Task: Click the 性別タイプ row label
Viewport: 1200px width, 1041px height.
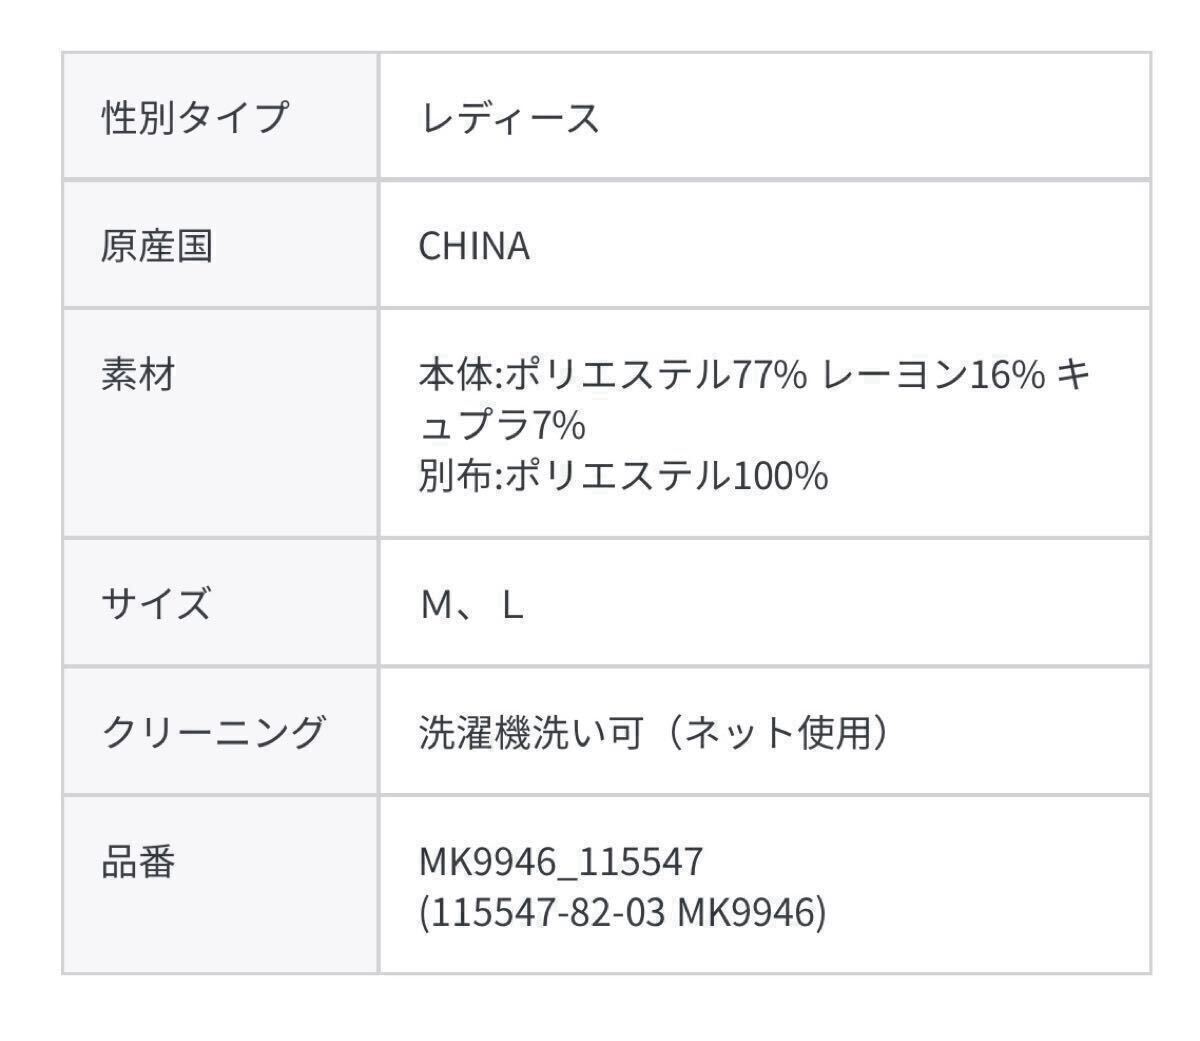Action: 194,118
